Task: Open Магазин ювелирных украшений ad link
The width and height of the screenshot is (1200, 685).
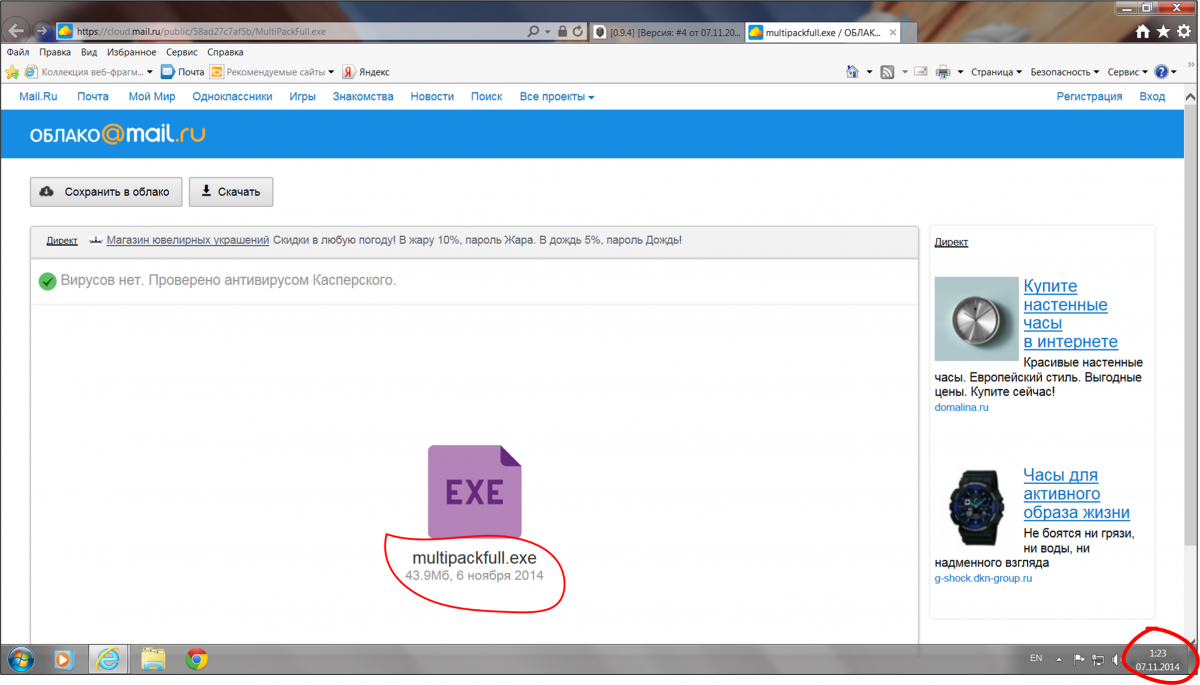Action: [x=188, y=240]
